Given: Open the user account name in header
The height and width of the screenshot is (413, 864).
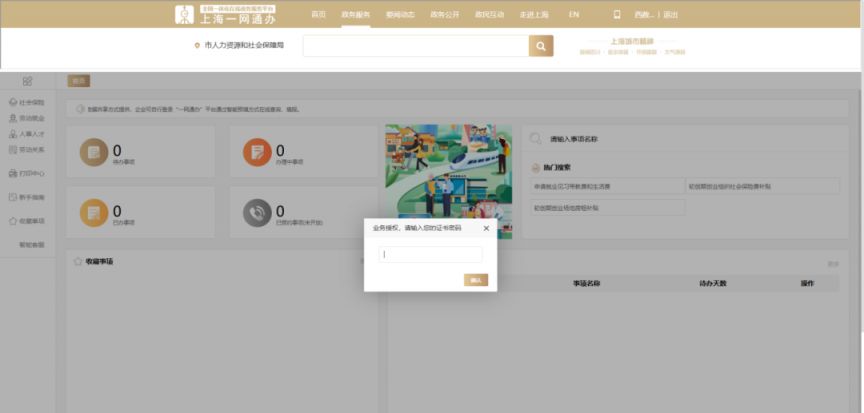Looking at the screenshot, I should point(644,15).
